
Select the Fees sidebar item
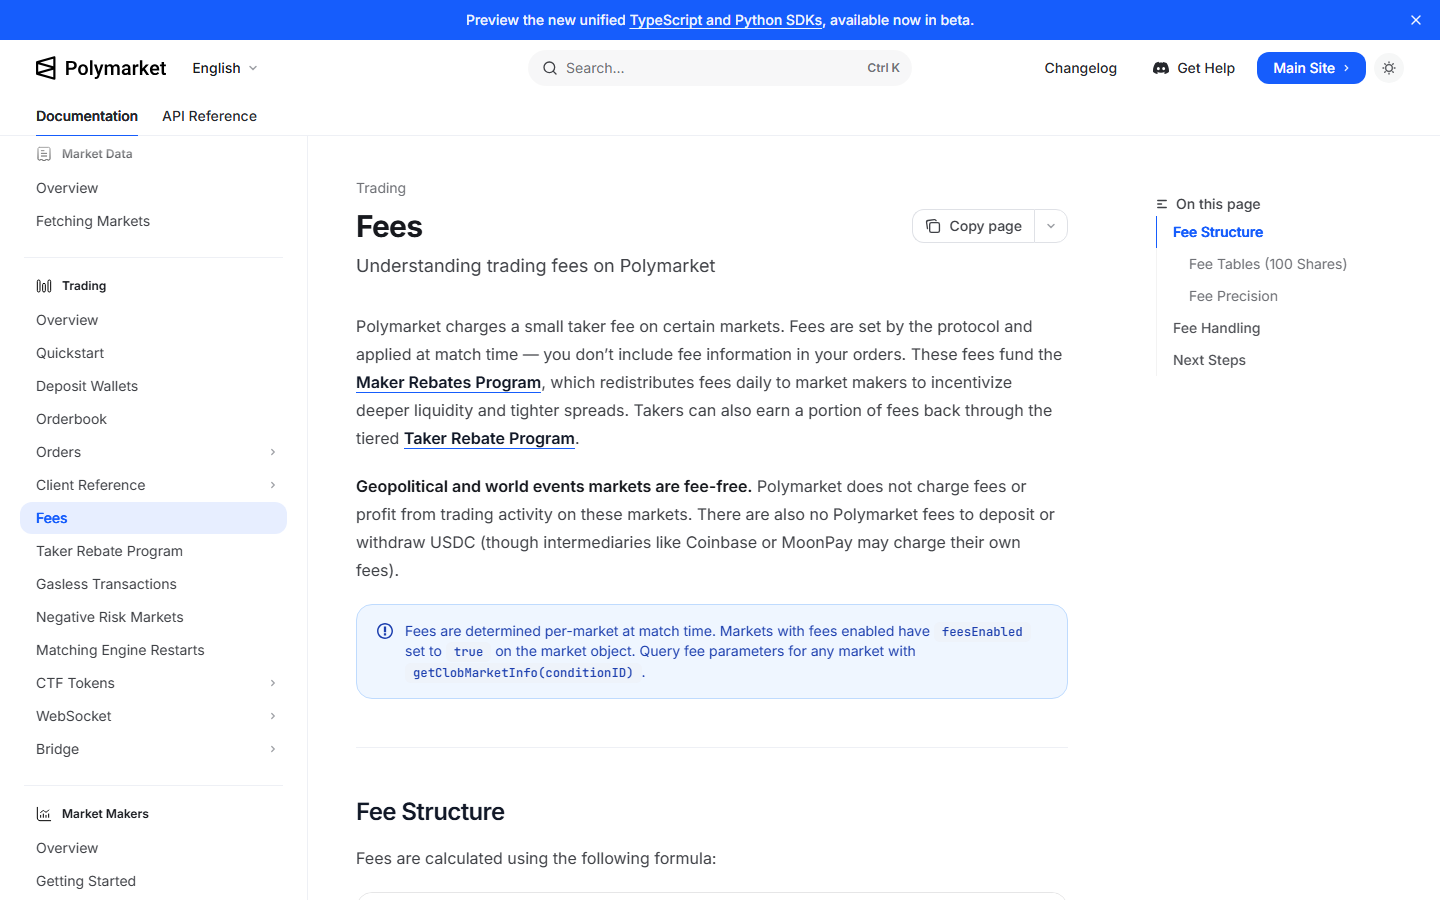[153, 518]
